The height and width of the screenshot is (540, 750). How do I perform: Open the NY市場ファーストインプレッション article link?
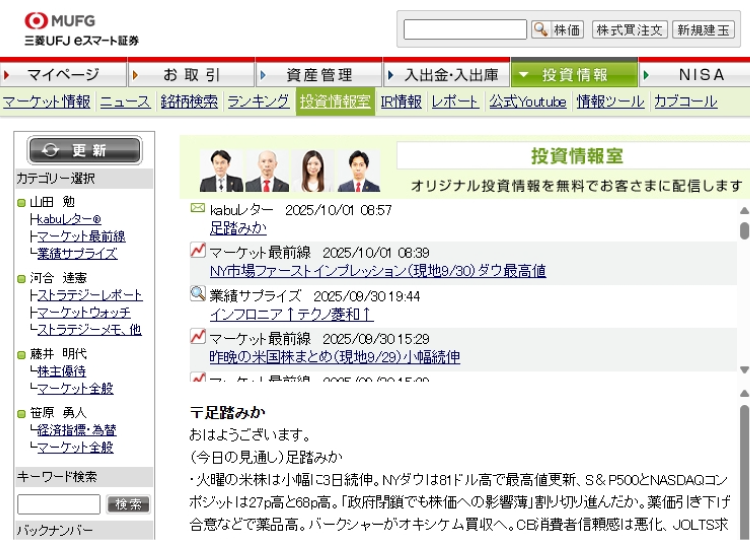pos(377,271)
